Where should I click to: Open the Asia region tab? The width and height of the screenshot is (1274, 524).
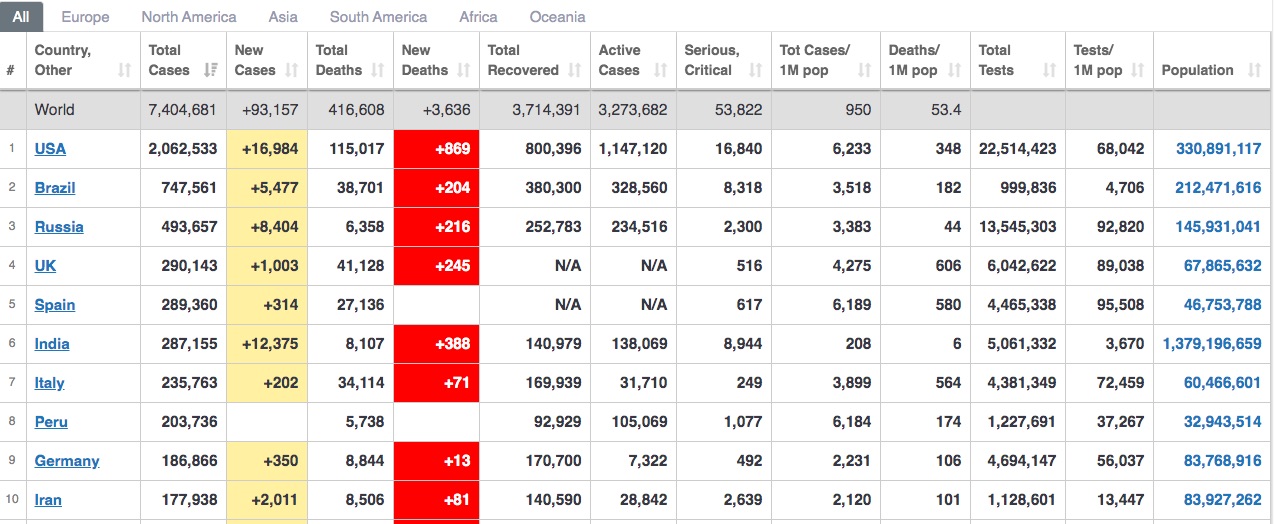coord(283,17)
